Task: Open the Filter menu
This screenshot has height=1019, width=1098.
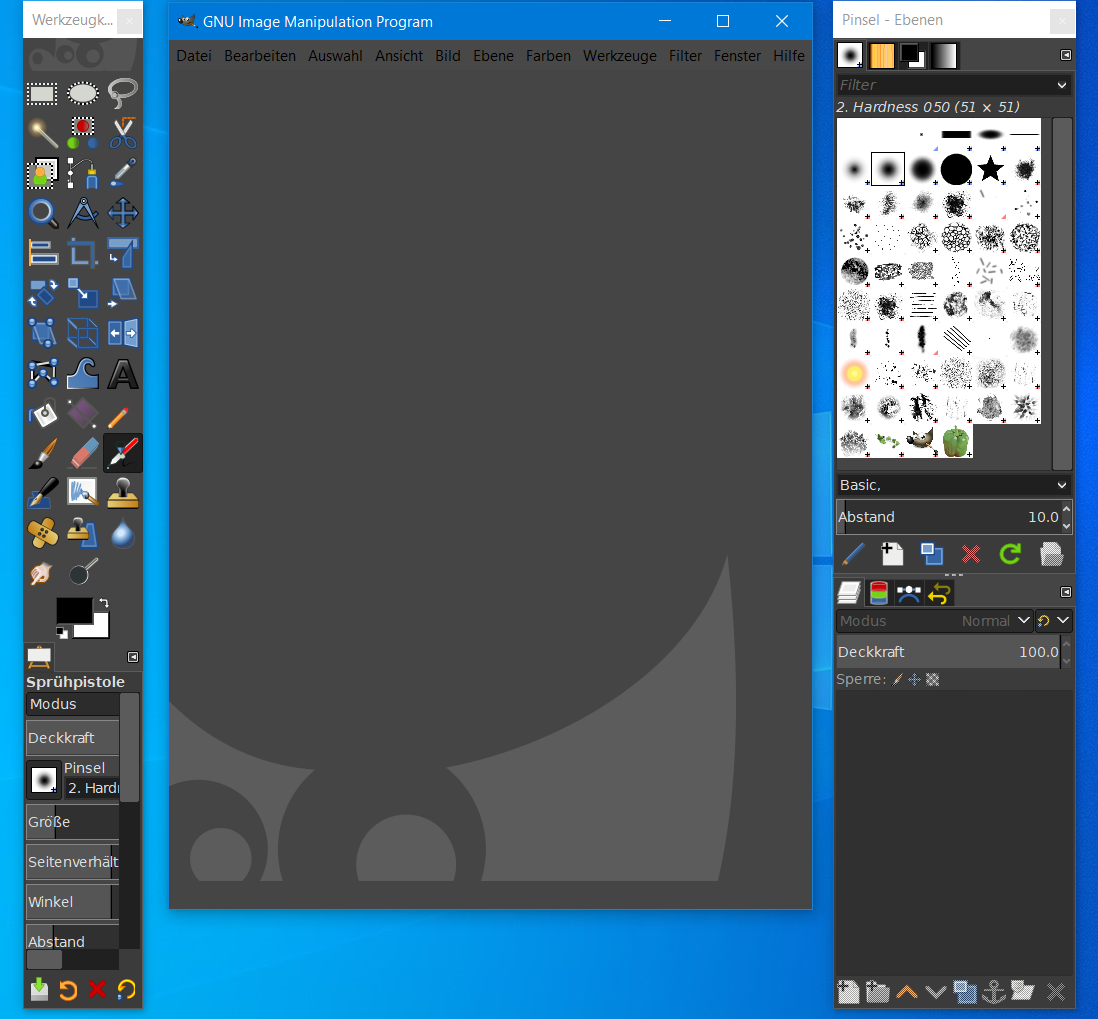Action: (x=685, y=56)
